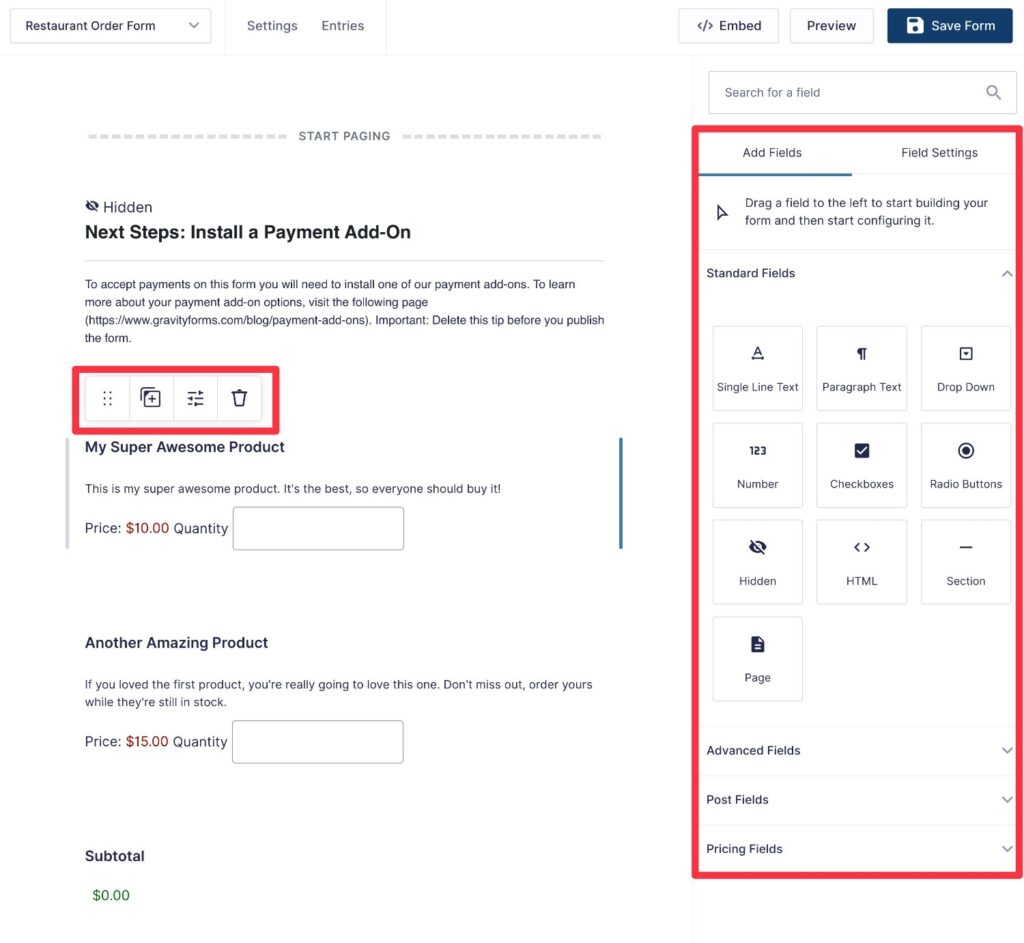This screenshot has height=943, width=1024.
Task: Switch to the Field Settings tab
Action: point(938,152)
